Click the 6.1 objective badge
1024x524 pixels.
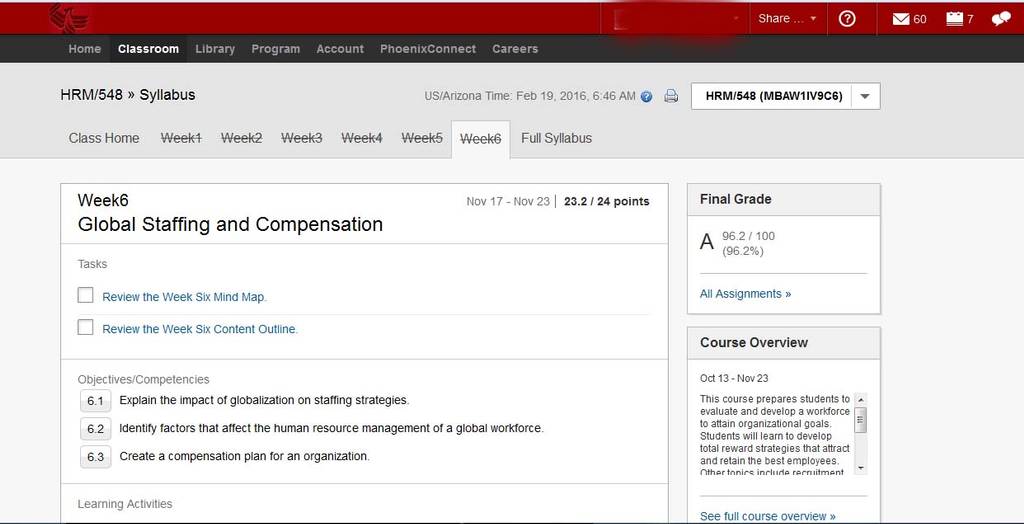click(x=95, y=401)
